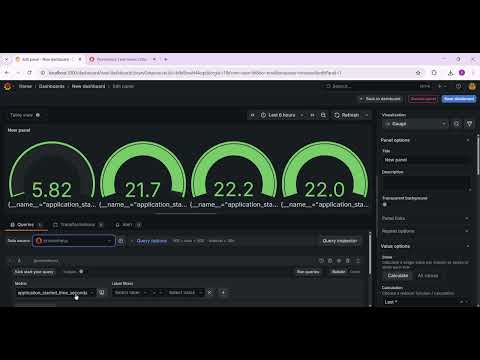Screen dimensions: 480x360
Task: Remove the label filter with X icon
Action: pos(210,293)
